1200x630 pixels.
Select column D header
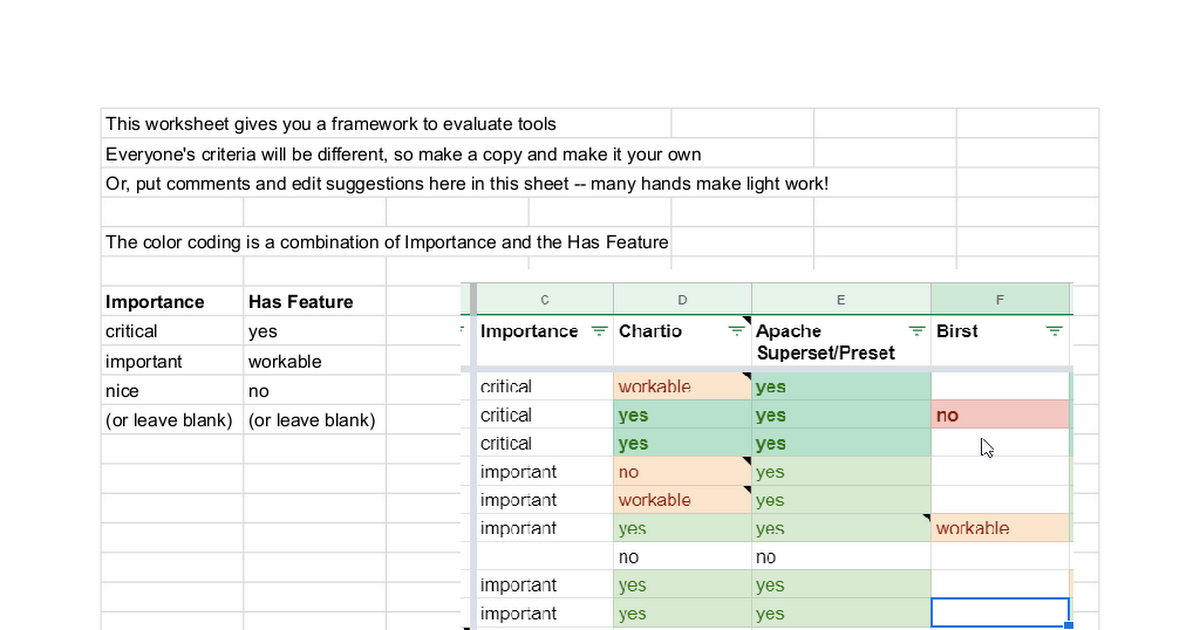[x=682, y=299]
